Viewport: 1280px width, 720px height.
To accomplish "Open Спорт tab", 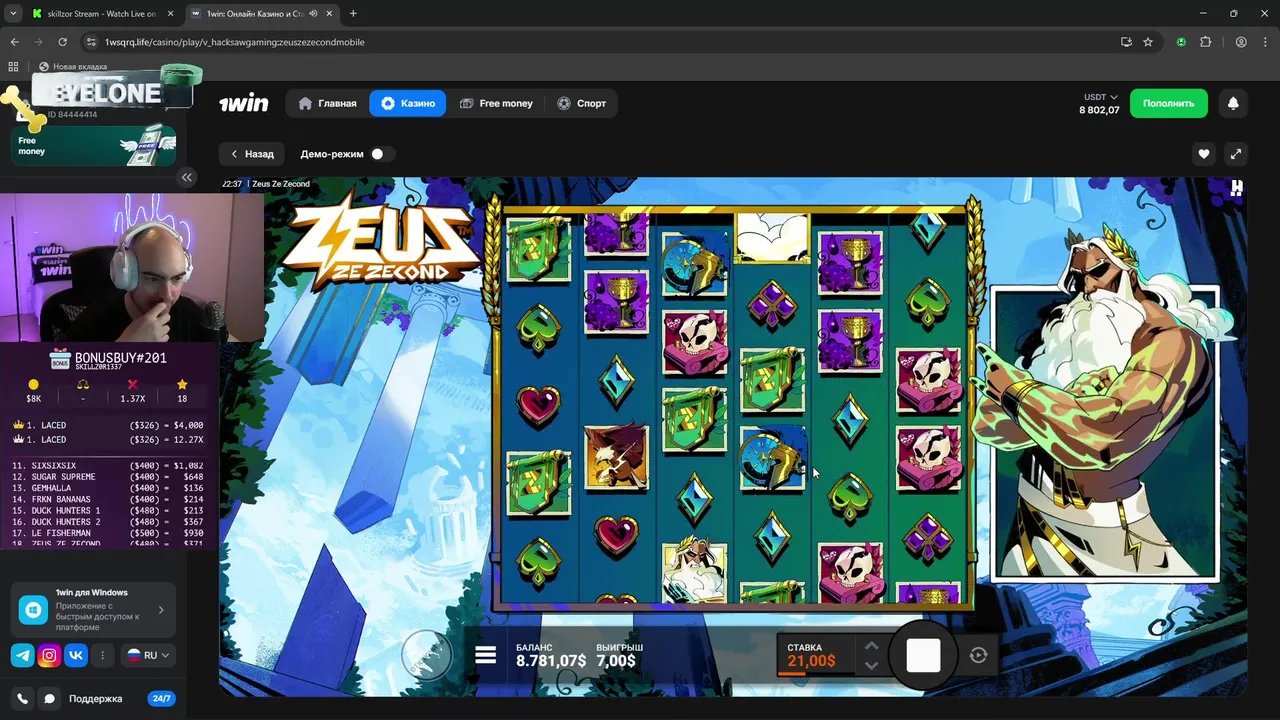I will 581,103.
